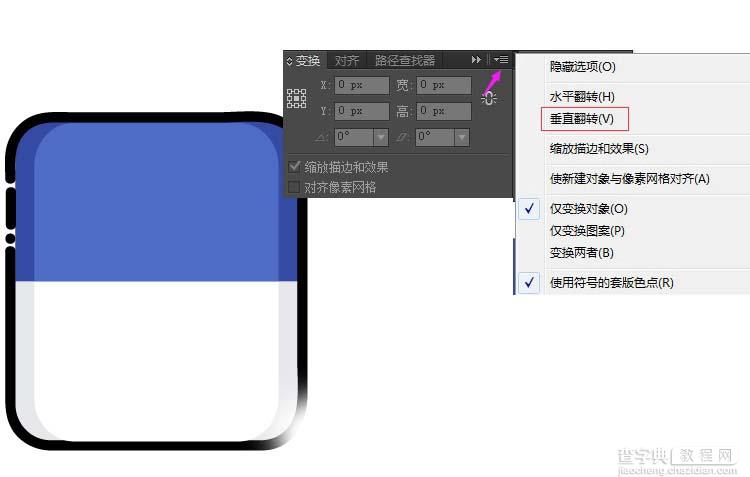Choose 缩放描边和效果(S) in the menu
The image size is (750, 477).
point(599,149)
